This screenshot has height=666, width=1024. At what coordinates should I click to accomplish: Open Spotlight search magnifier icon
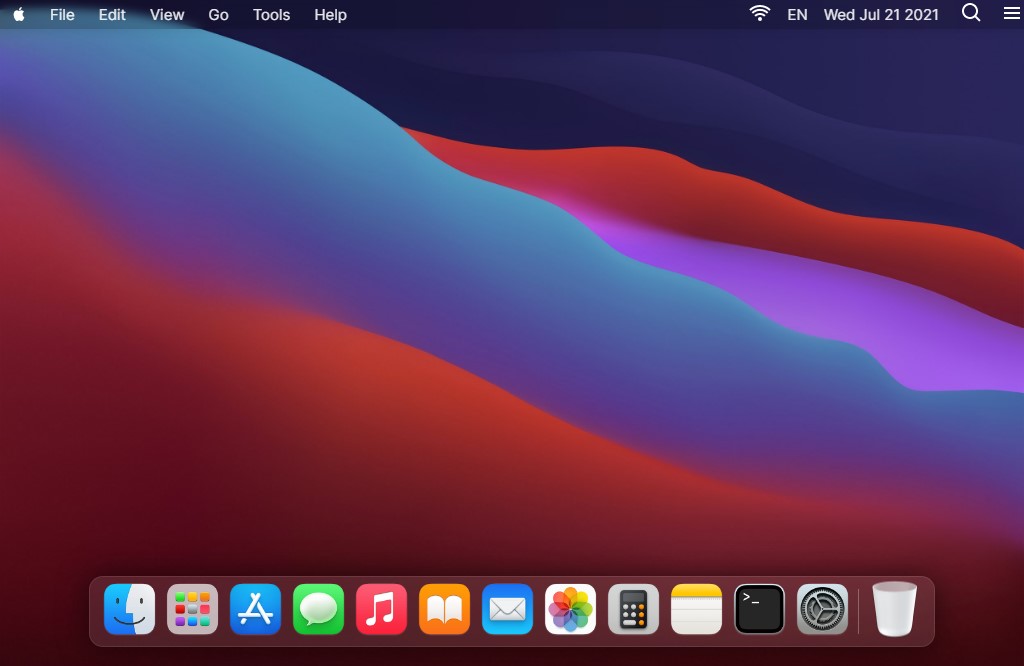click(x=971, y=12)
